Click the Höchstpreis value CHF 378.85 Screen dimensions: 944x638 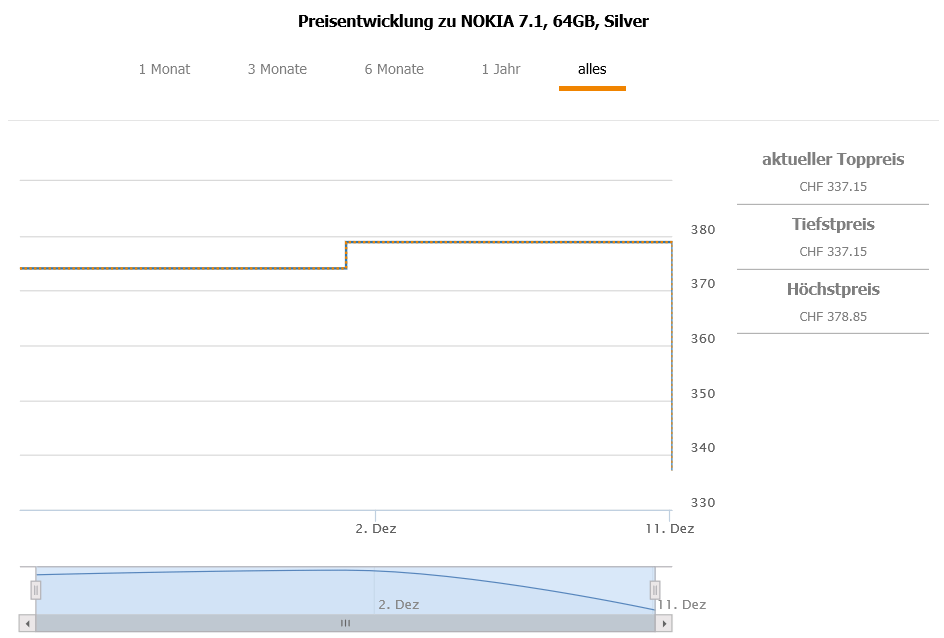tap(833, 316)
